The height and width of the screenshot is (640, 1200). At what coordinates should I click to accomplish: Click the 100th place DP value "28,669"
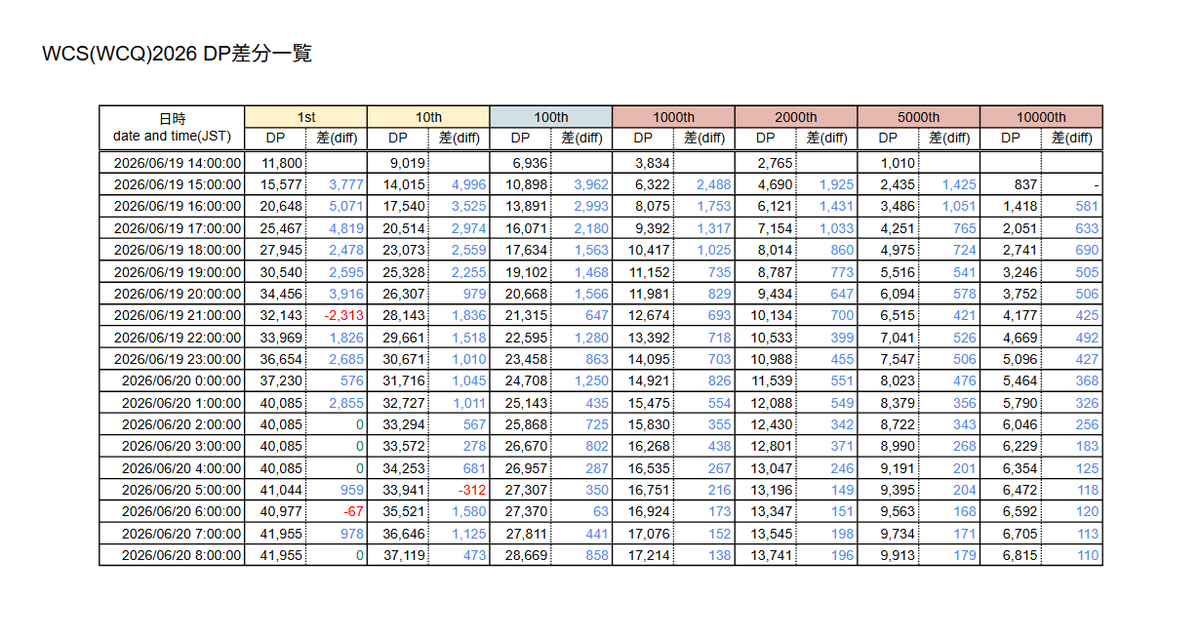(x=527, y=555)
